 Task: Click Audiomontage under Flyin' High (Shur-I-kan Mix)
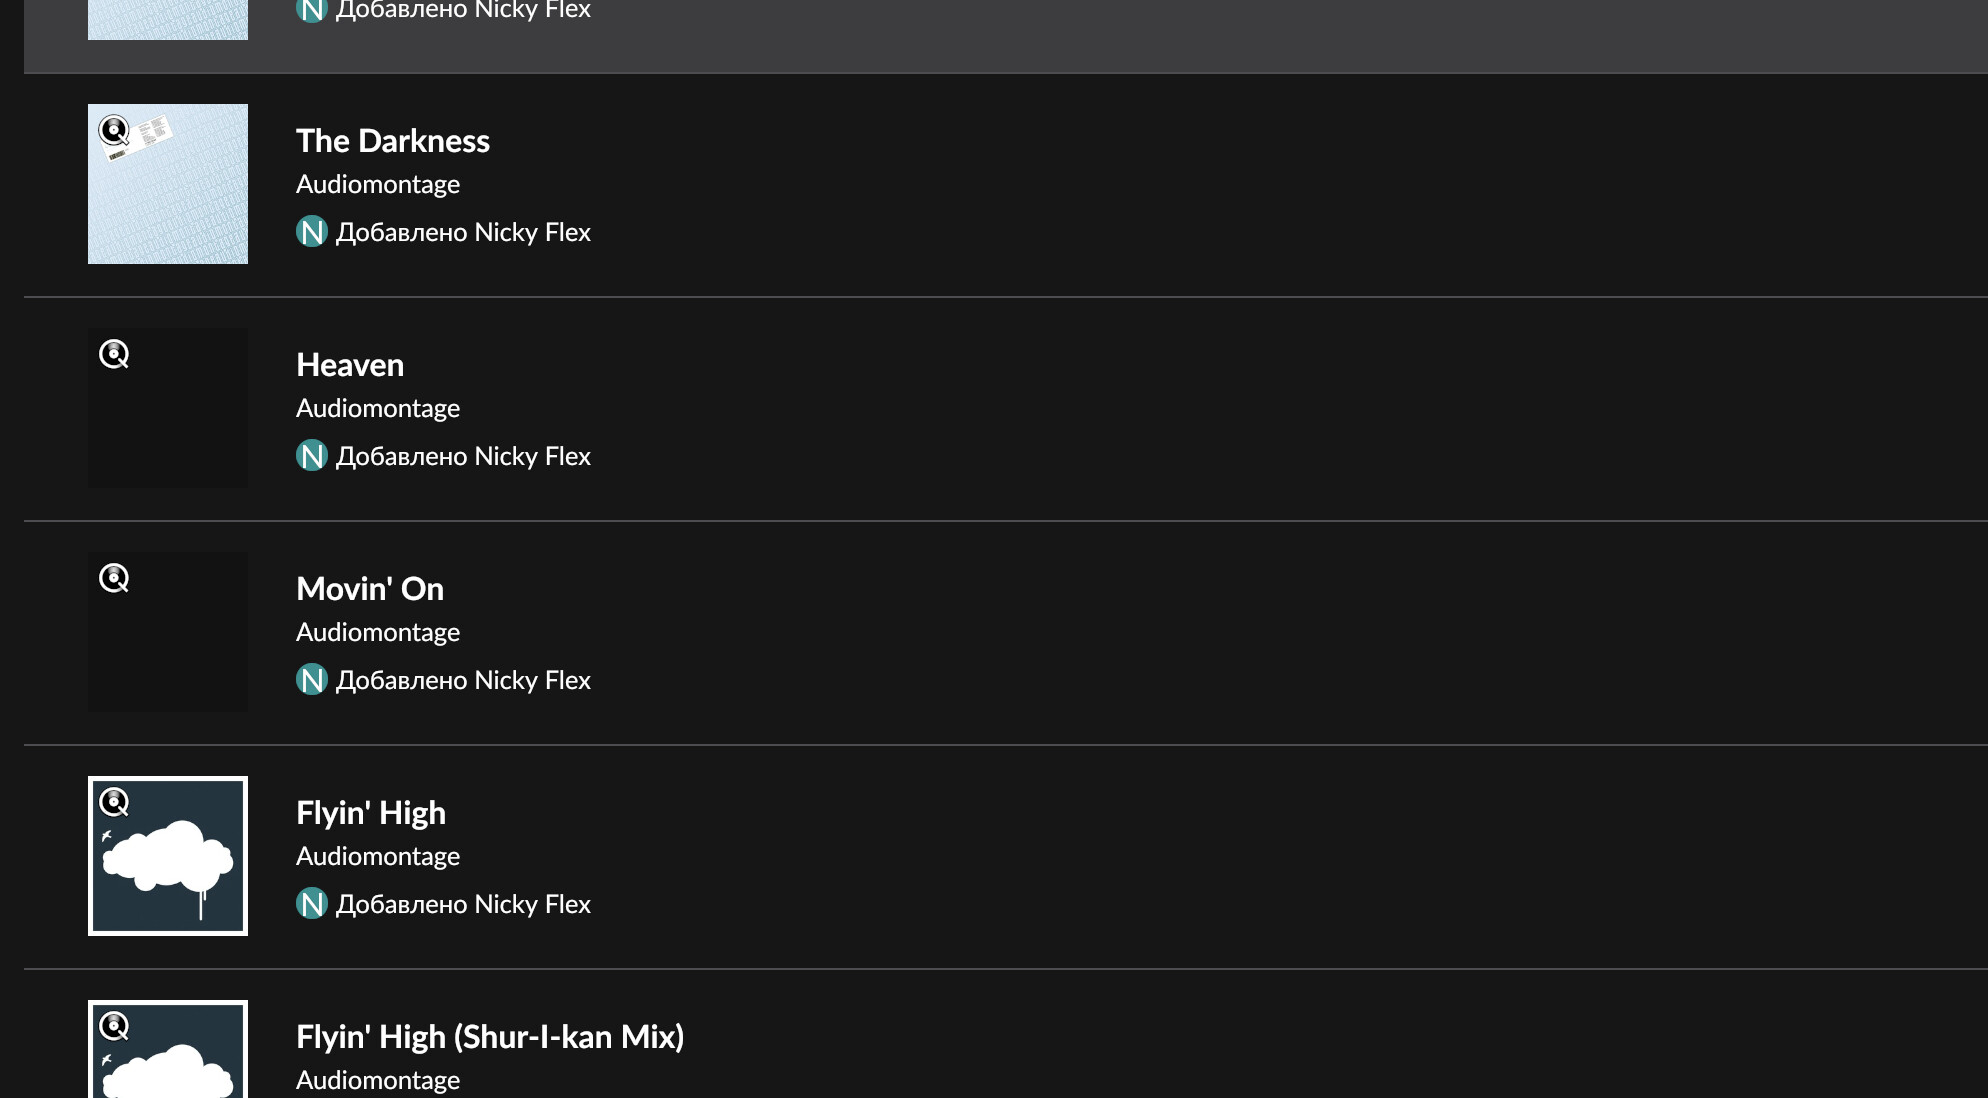[x=378, y=1080]
